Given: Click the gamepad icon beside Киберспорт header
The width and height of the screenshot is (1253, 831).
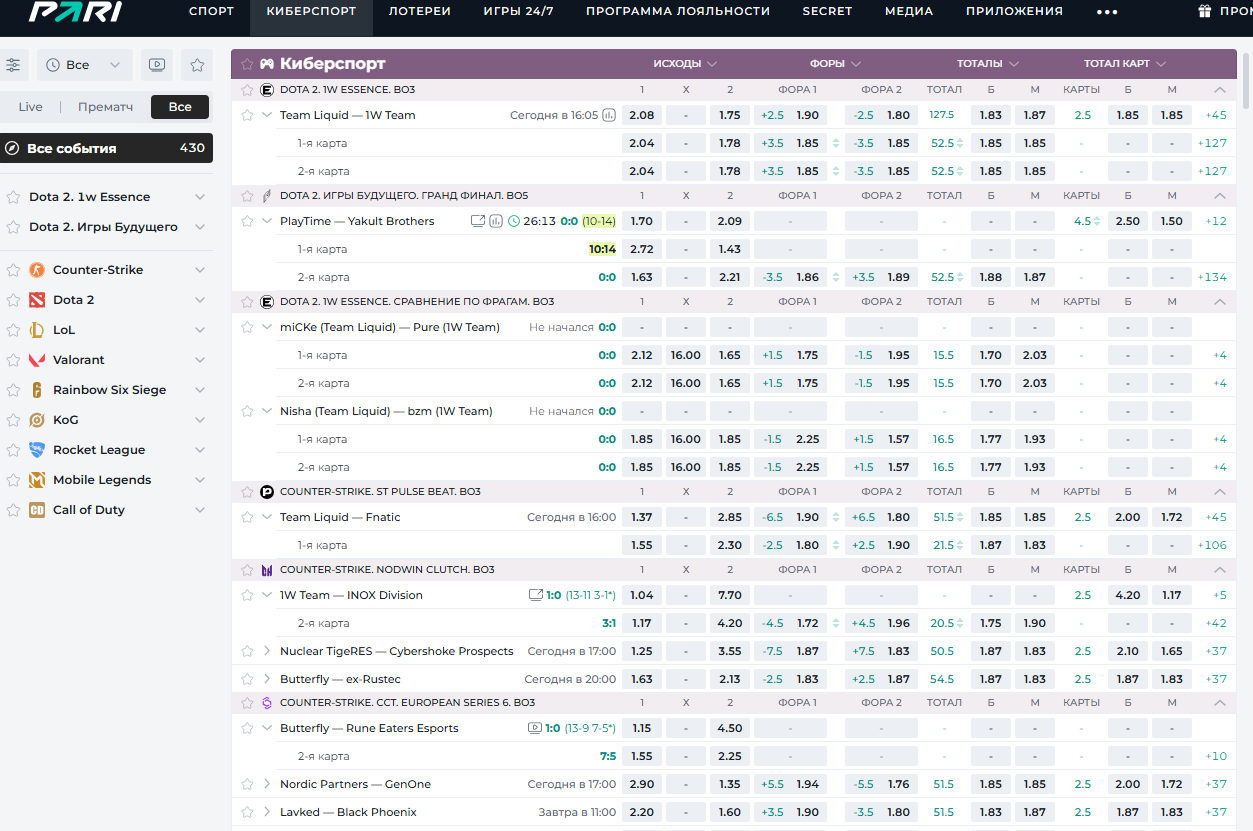Looking at the screenshot, I should (267, 64).
